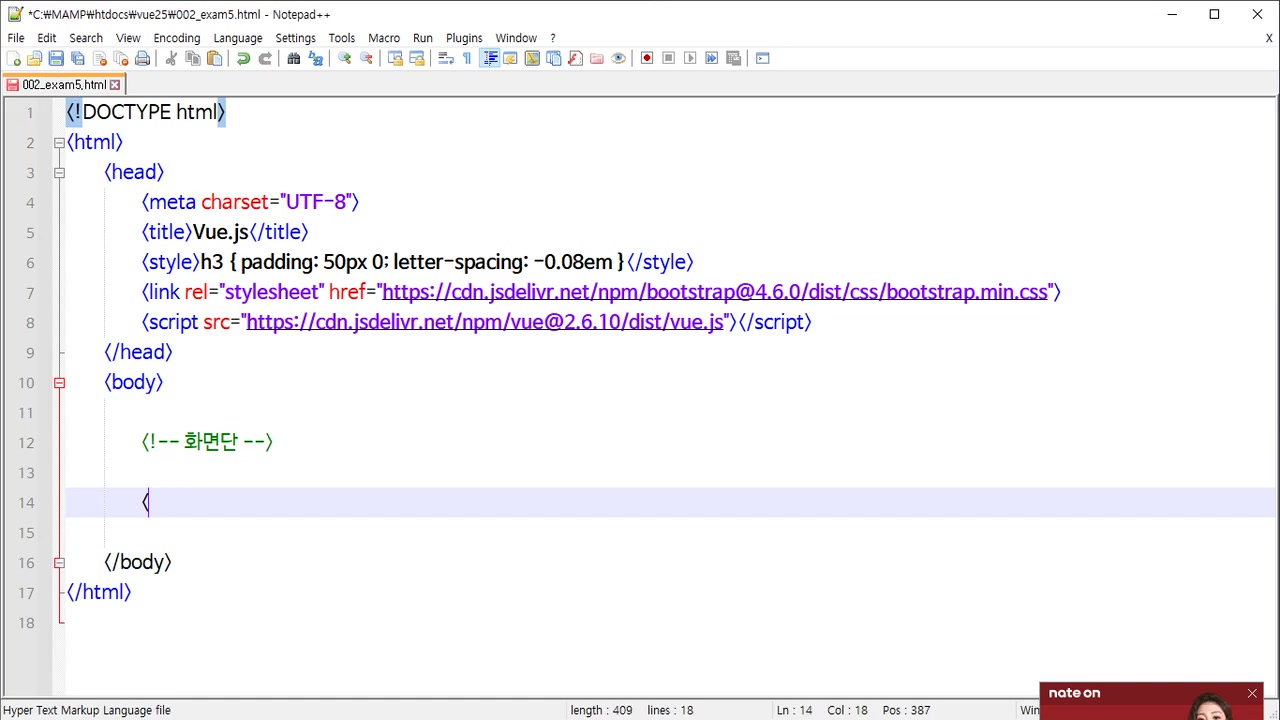Image resolution: width=1280 pixels, height=720 pixels.
Task: Toggle the Show Indent Guide button
Action: 490,59
